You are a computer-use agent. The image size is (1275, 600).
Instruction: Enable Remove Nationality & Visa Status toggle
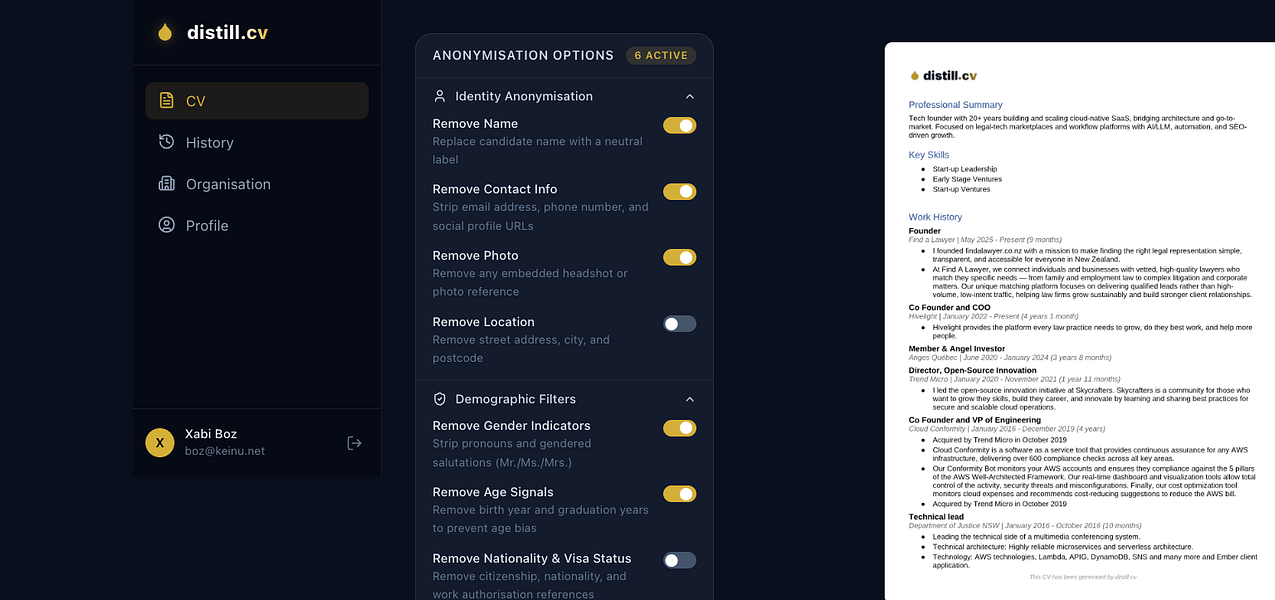680,560
